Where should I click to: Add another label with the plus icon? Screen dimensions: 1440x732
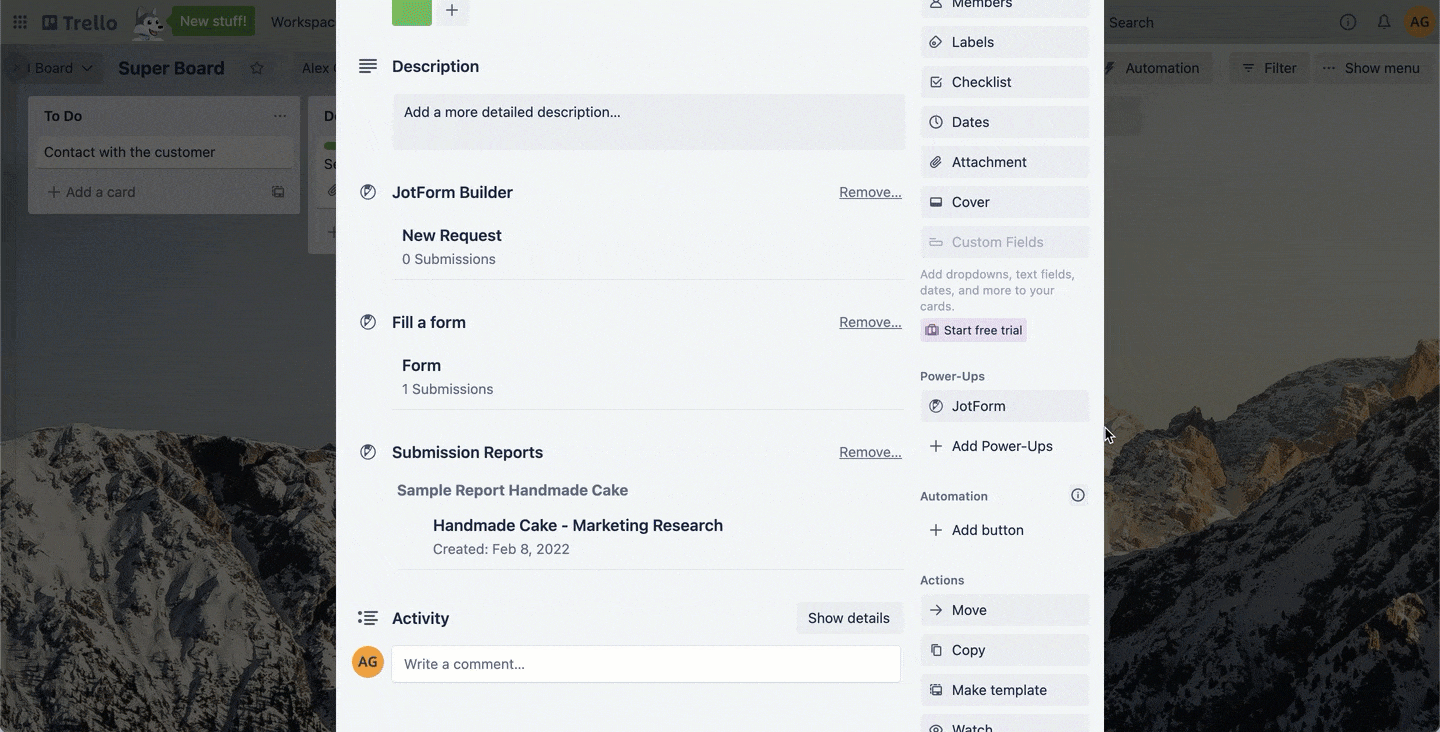452,10
